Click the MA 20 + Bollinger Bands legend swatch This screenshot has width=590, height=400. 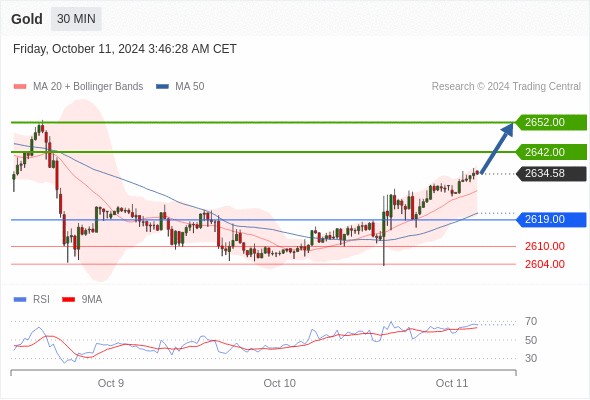pyautogui.click(x=20, y=87)
